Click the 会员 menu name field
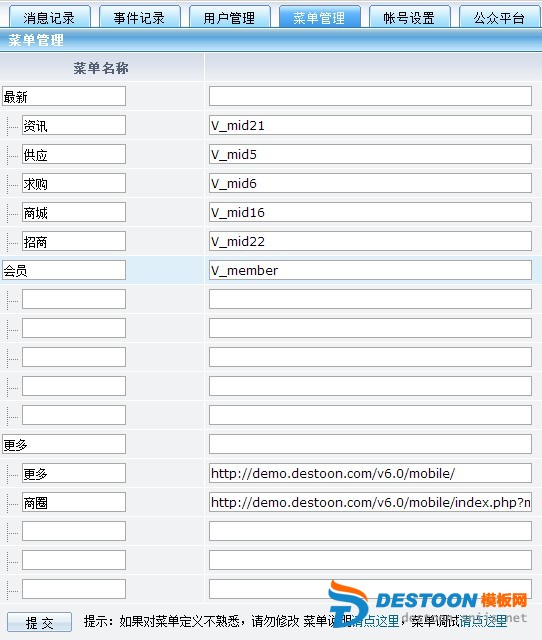The height and width of the screenshot is (640, 542). pyautogui.click(x=64, y=270)
